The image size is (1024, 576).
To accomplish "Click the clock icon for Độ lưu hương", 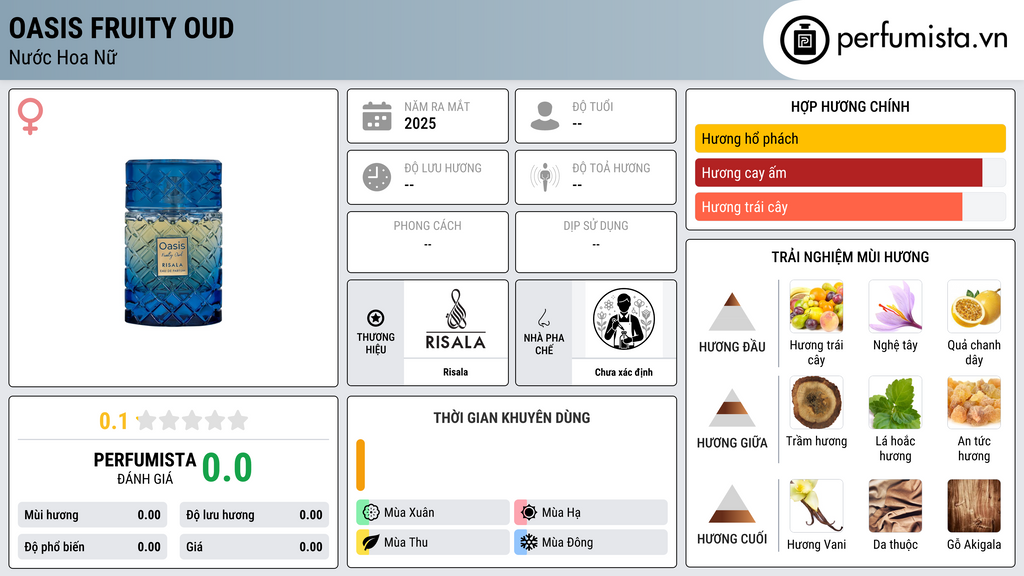I will pyautogui.click(x=377, y=177).
